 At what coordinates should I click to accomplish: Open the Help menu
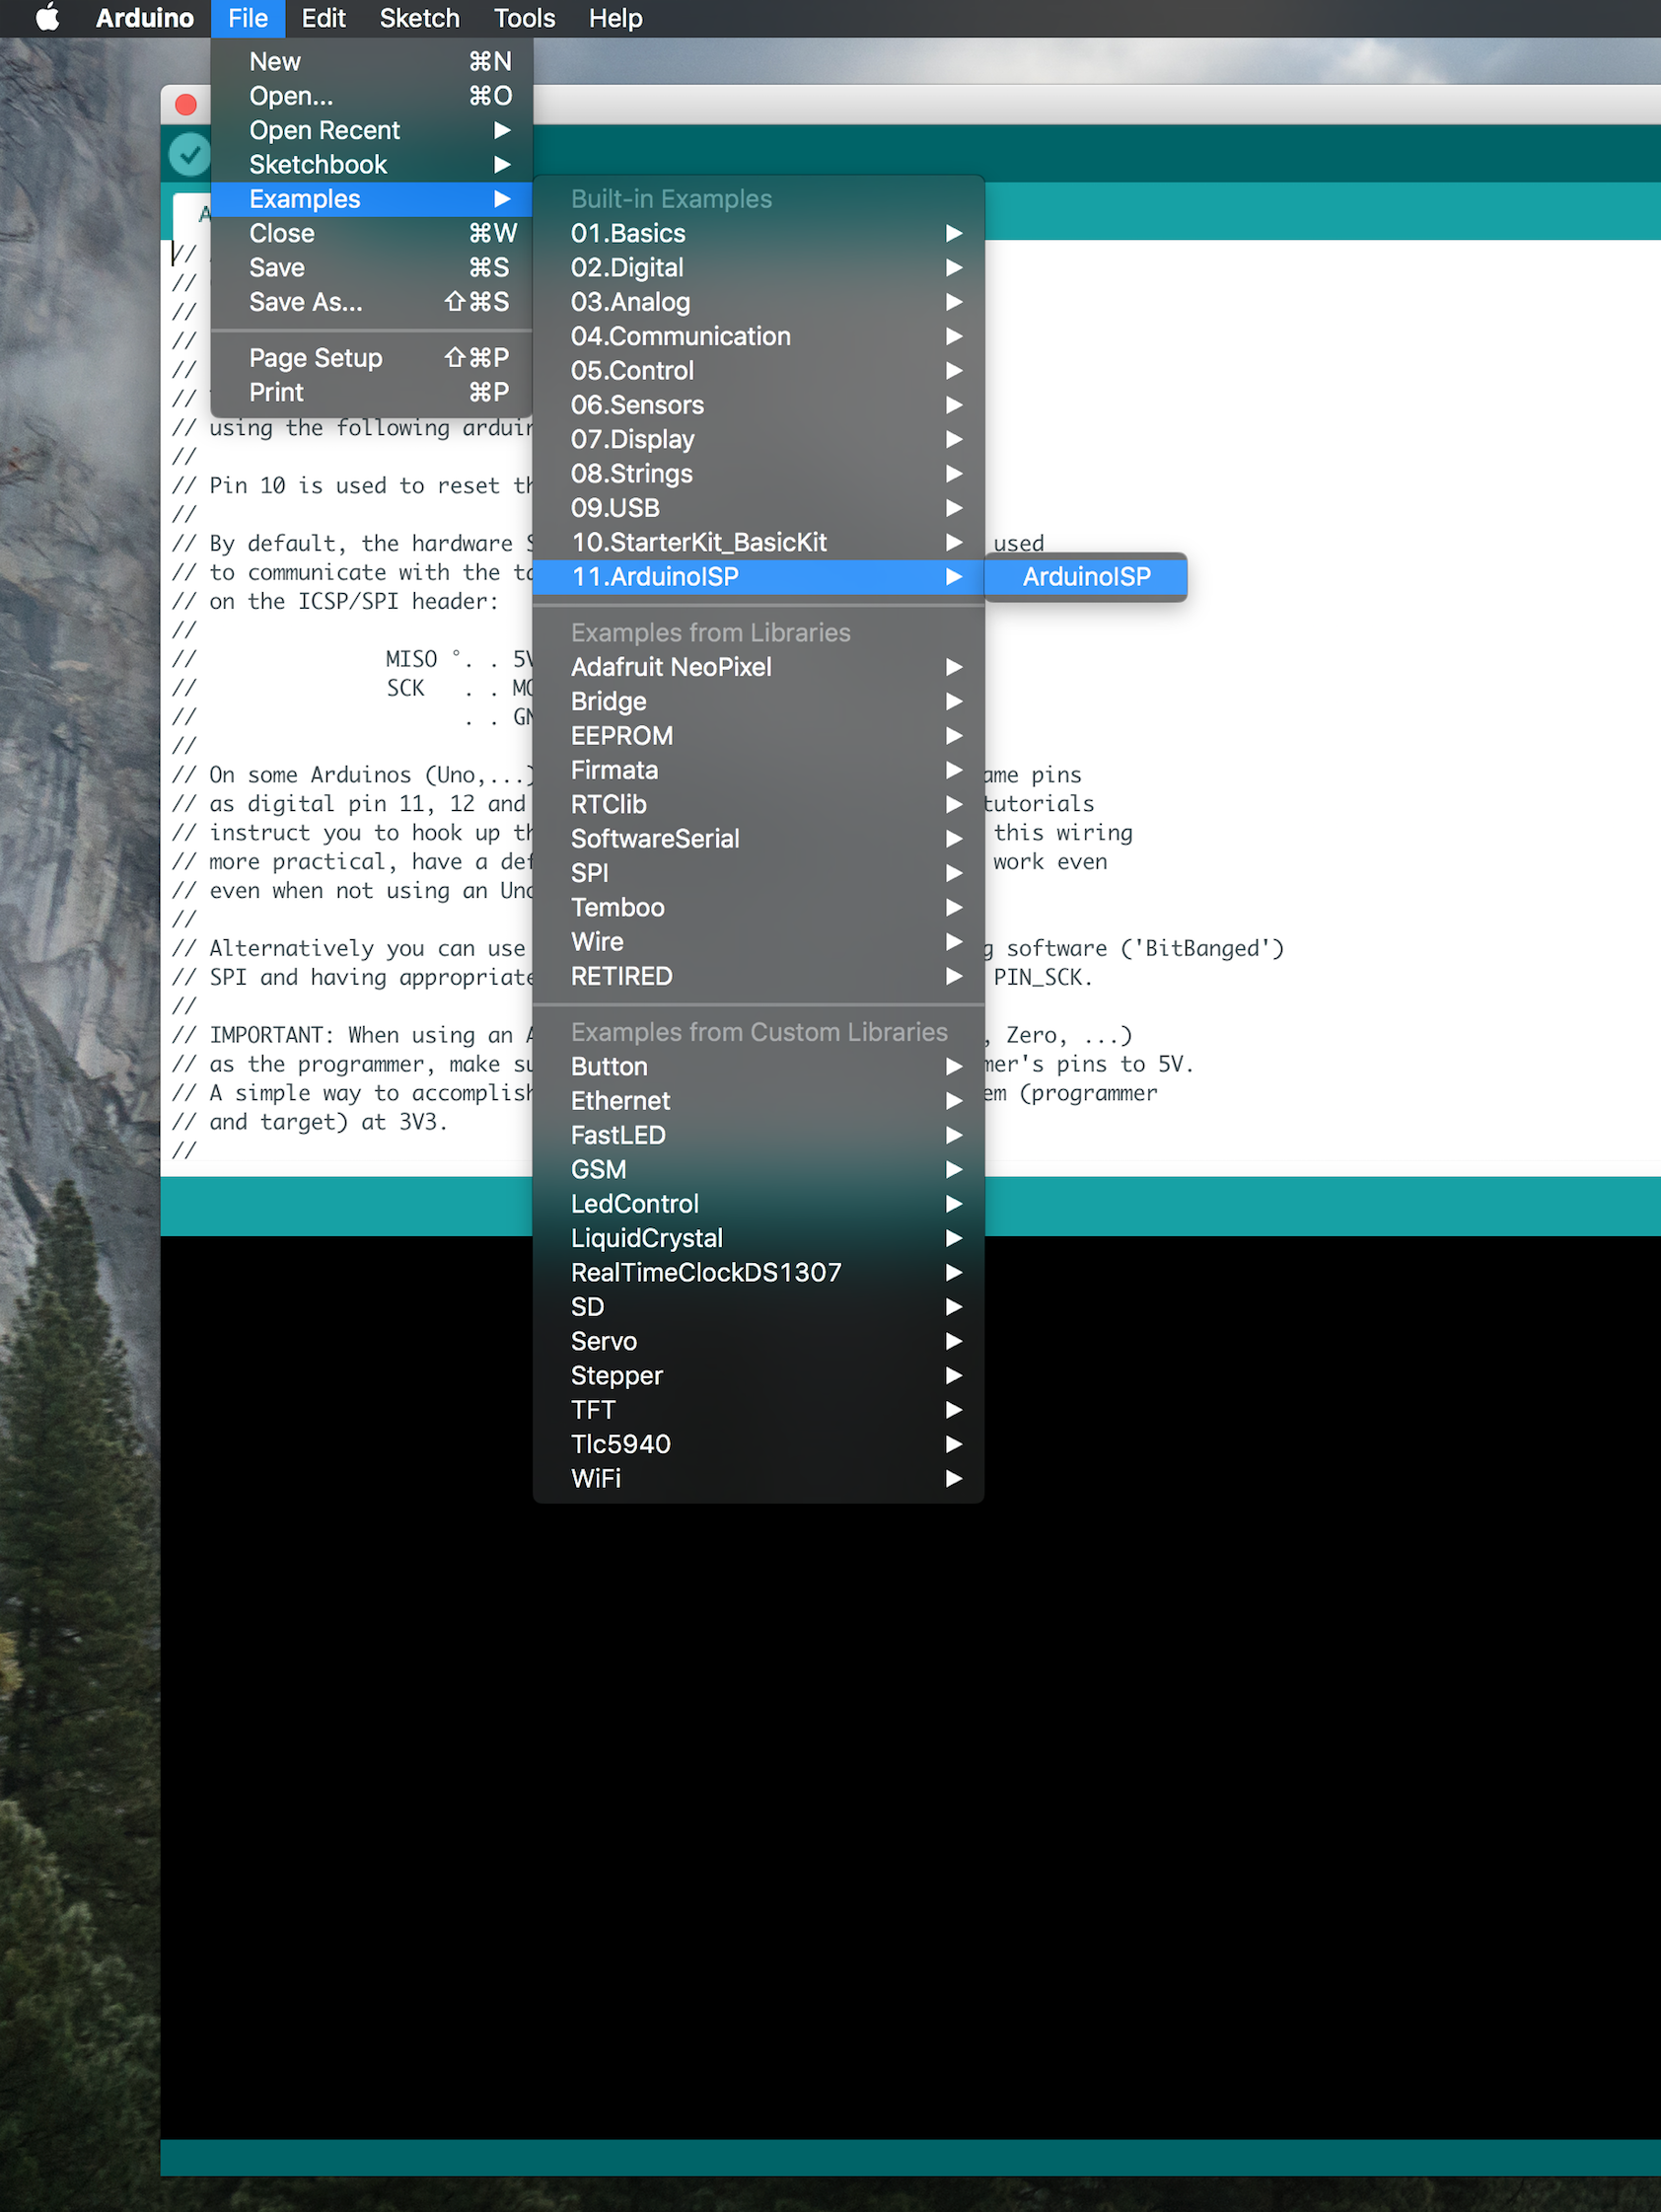(x=614, y=17)
